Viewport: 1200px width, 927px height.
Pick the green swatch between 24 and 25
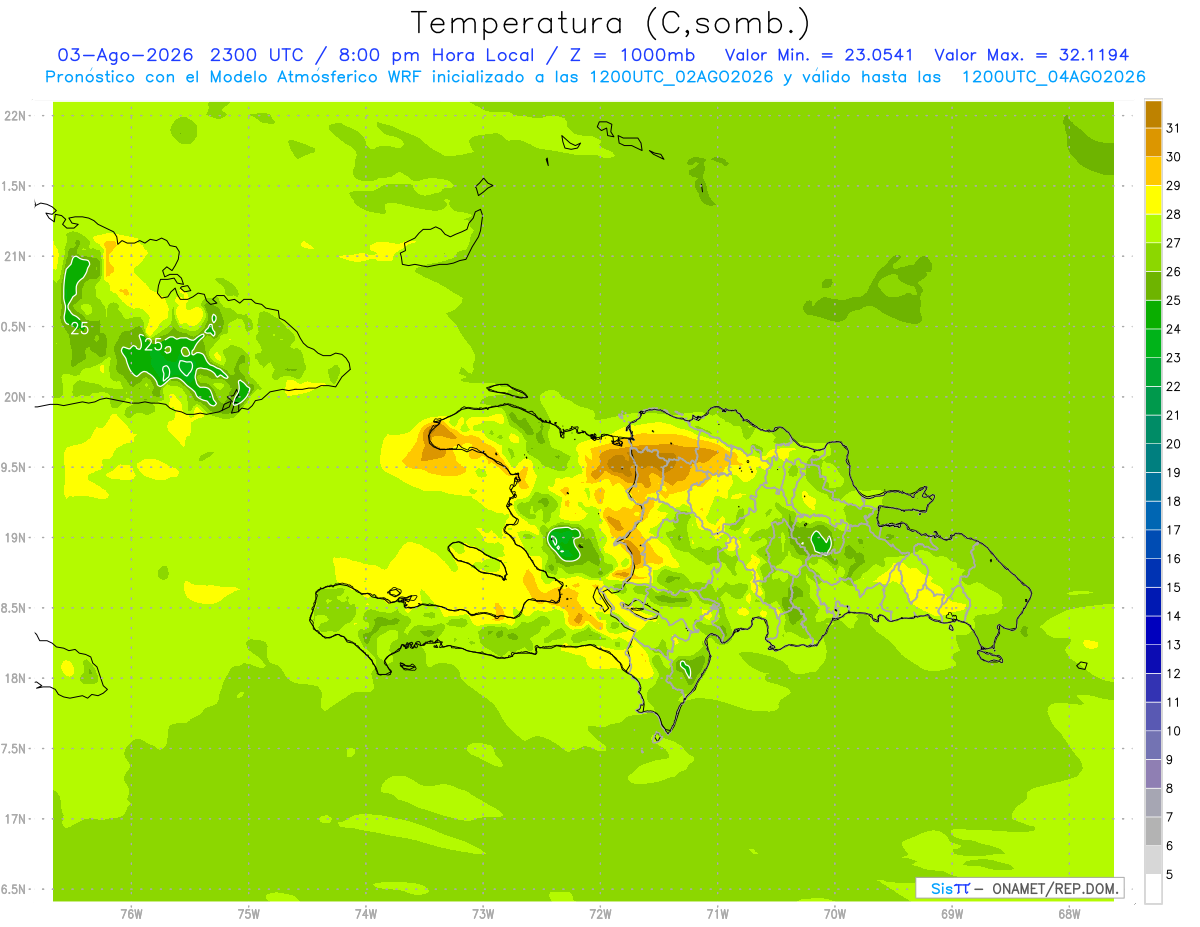(1153, 315)
